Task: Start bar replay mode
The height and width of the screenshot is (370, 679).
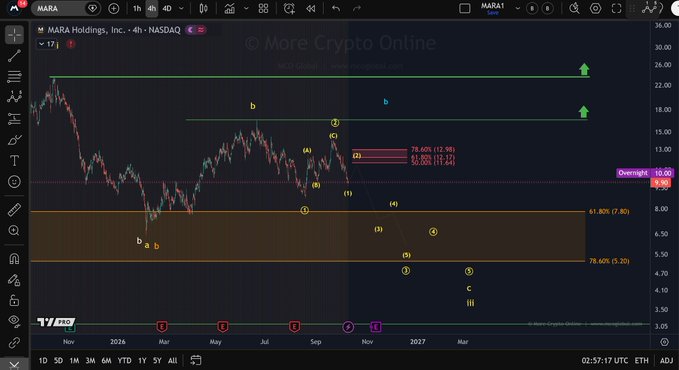Action: tap(311, 8)
